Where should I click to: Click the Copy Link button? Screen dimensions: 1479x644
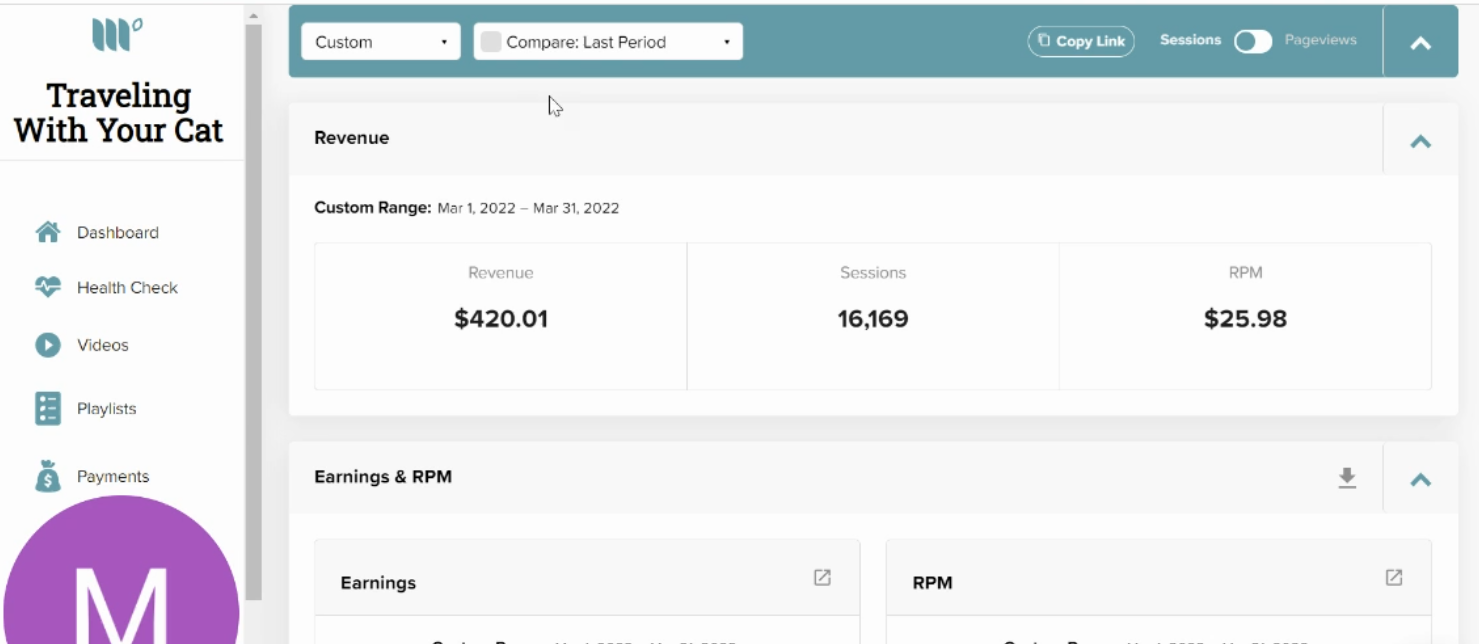point(1081,41)
